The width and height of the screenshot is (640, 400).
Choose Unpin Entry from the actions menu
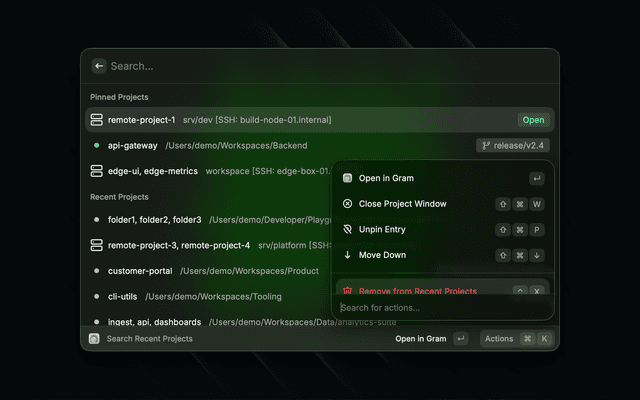click(443, 229)
